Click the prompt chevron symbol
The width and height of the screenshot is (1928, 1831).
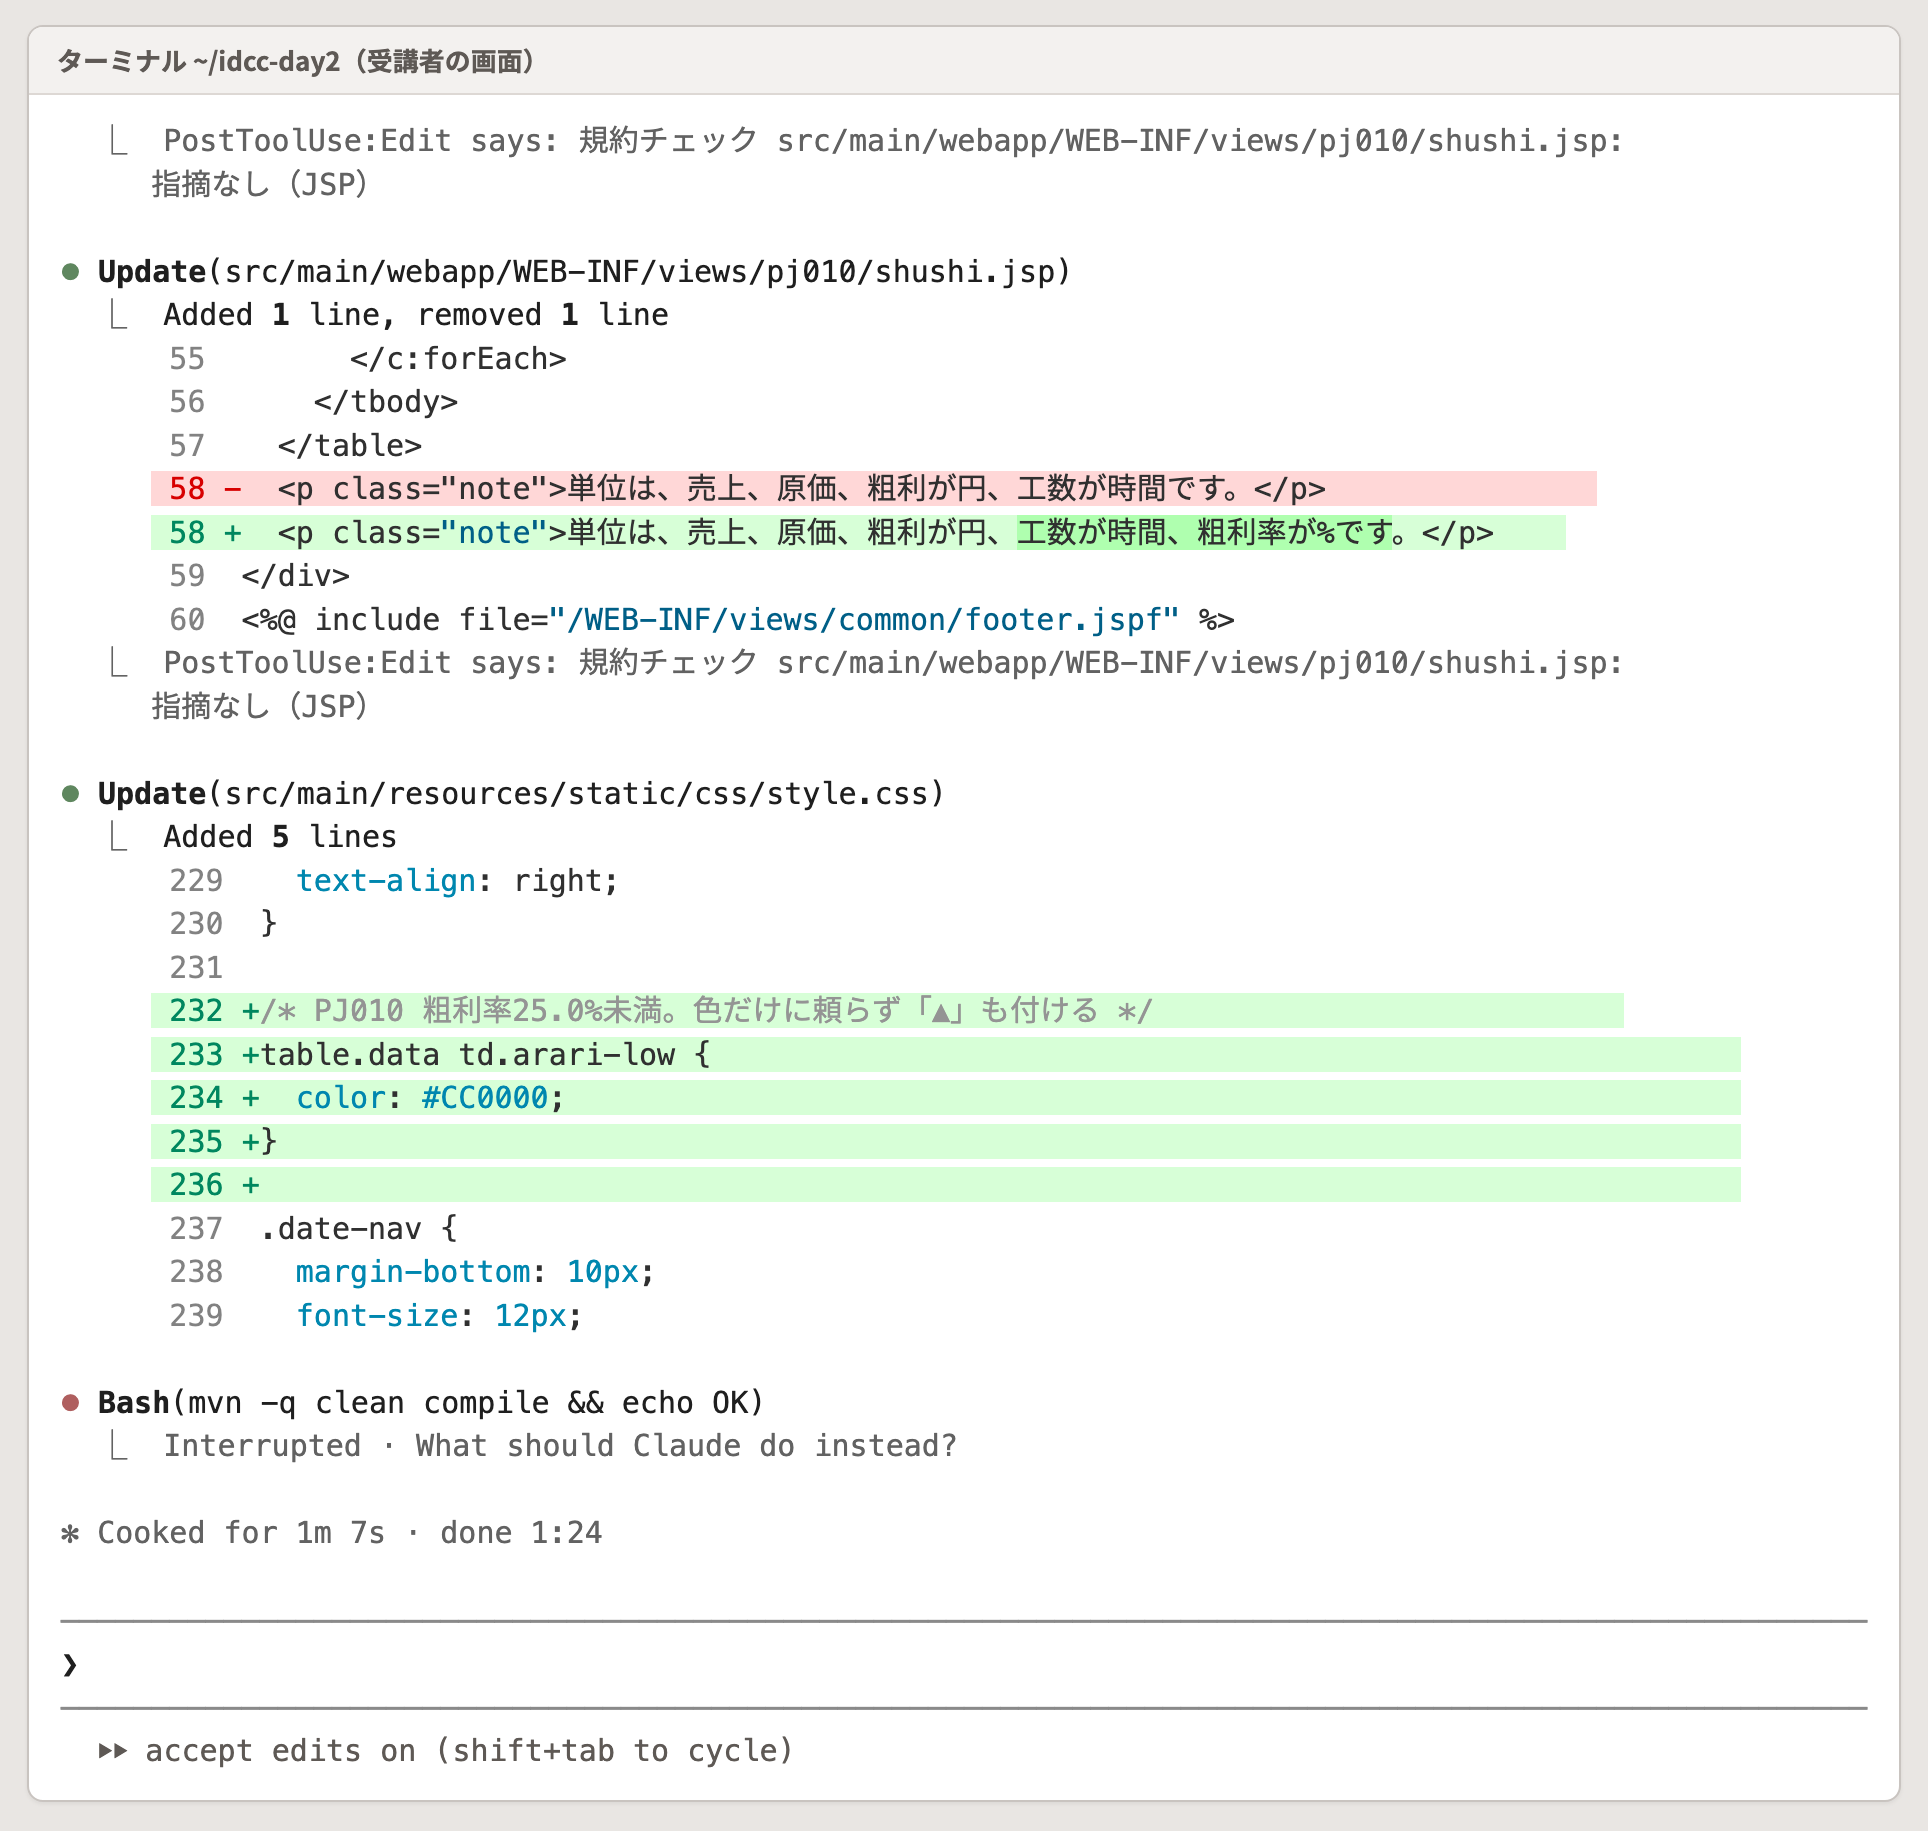point(70,1664)
